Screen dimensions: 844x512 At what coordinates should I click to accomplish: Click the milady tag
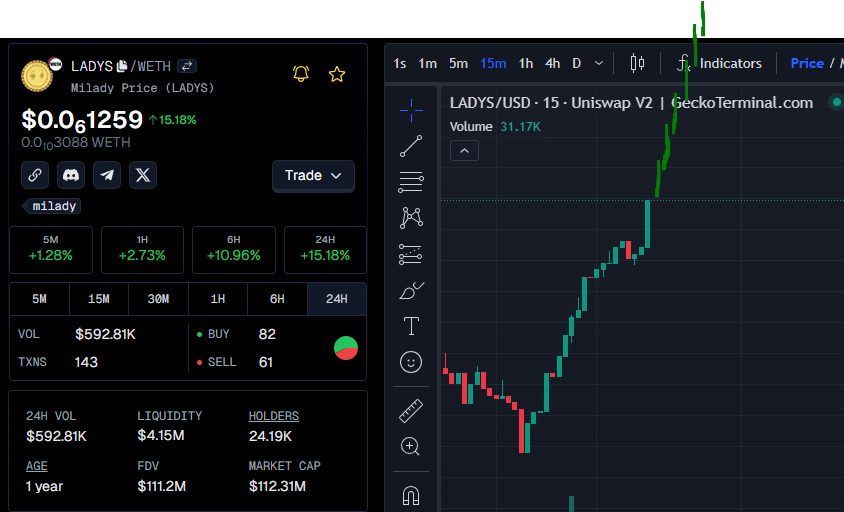click(x=52, y=206)
